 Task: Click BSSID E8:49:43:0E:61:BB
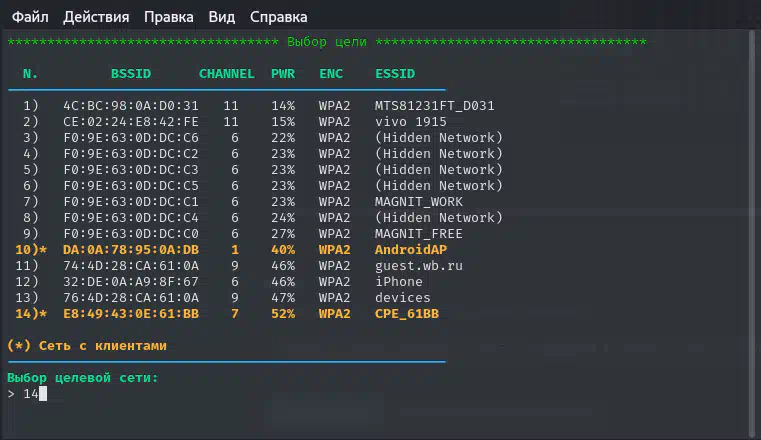(131, 314)
